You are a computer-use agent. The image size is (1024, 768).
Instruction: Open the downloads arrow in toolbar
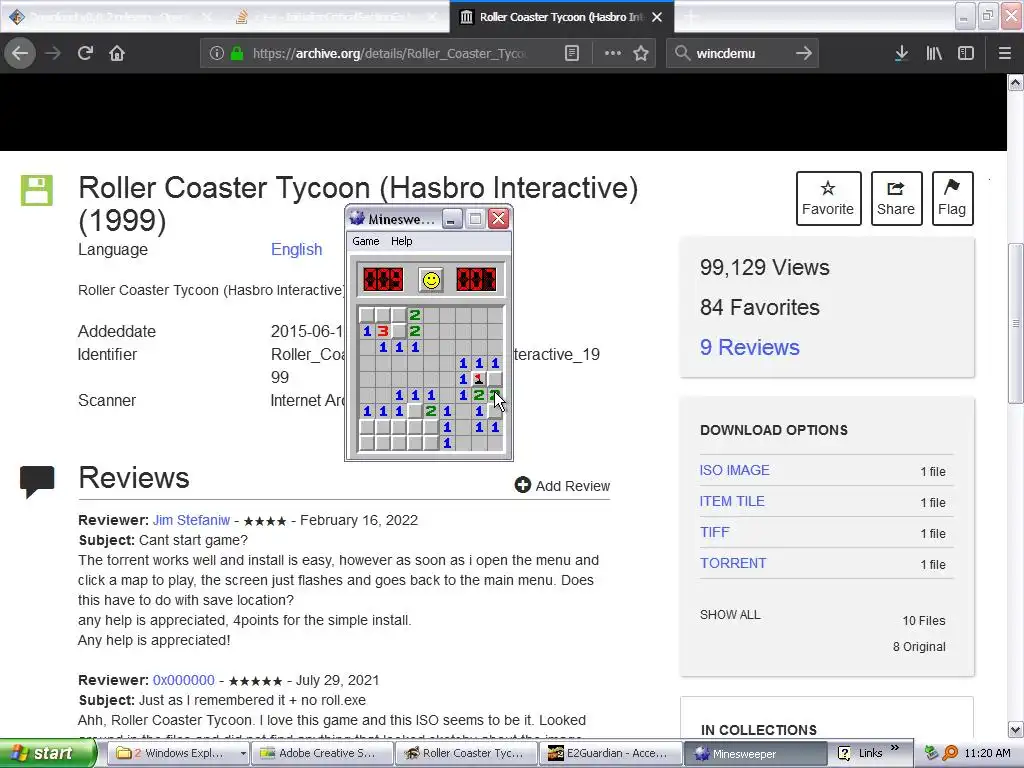click(901, 53)
